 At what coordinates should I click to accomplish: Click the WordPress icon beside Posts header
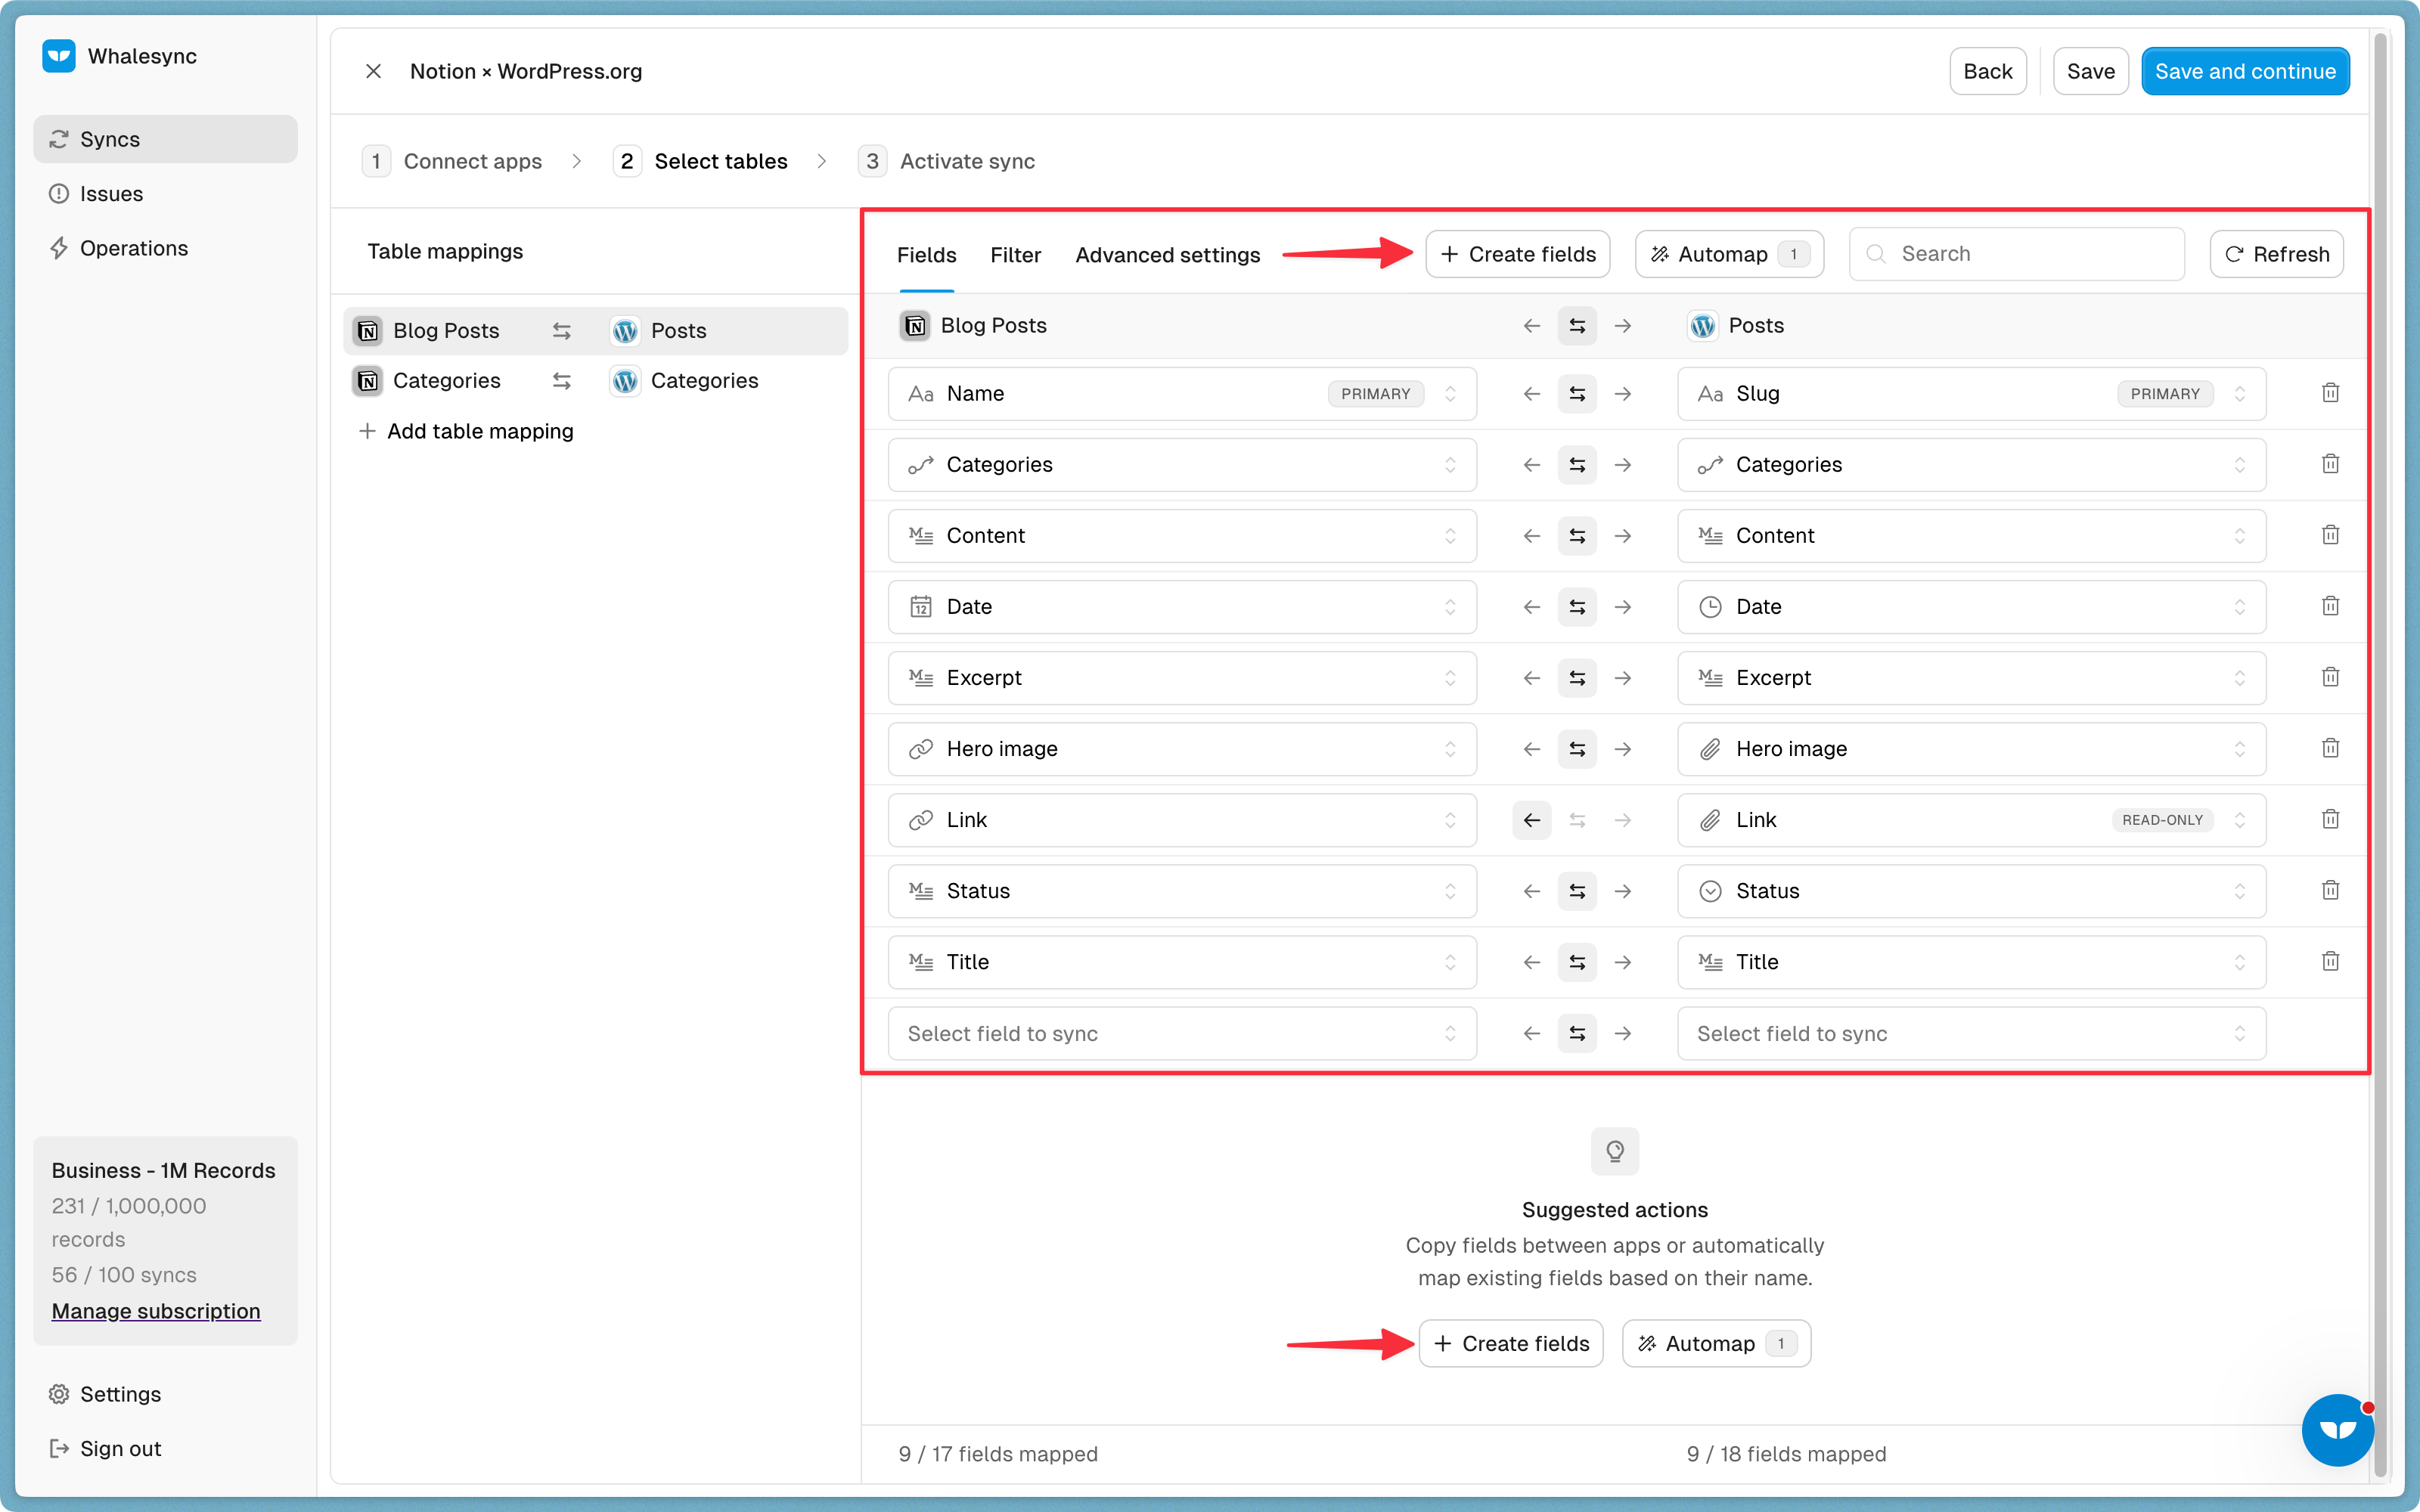1702,326
